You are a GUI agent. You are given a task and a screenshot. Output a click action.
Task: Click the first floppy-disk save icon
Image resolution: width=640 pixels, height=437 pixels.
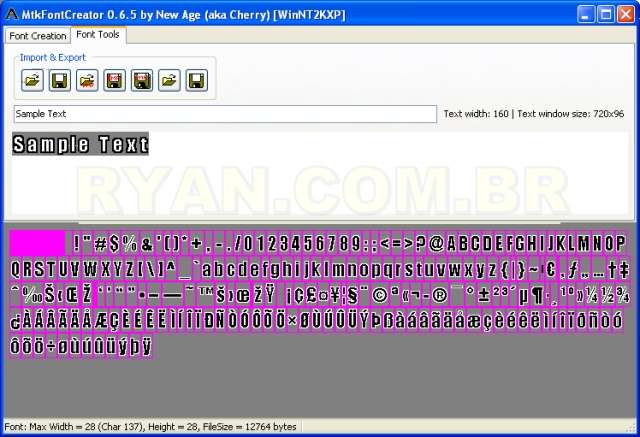click(59, 79)
